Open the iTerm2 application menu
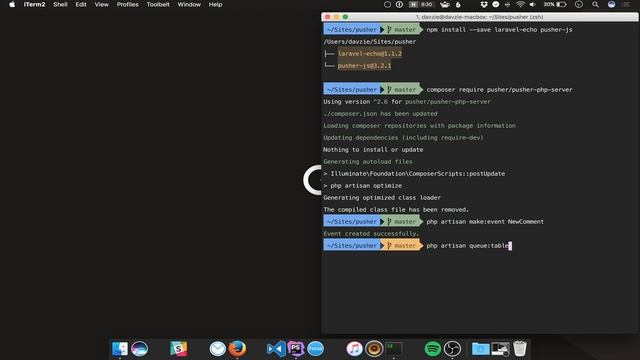Screen dimensions: 640x360 [x=34, y=4]
